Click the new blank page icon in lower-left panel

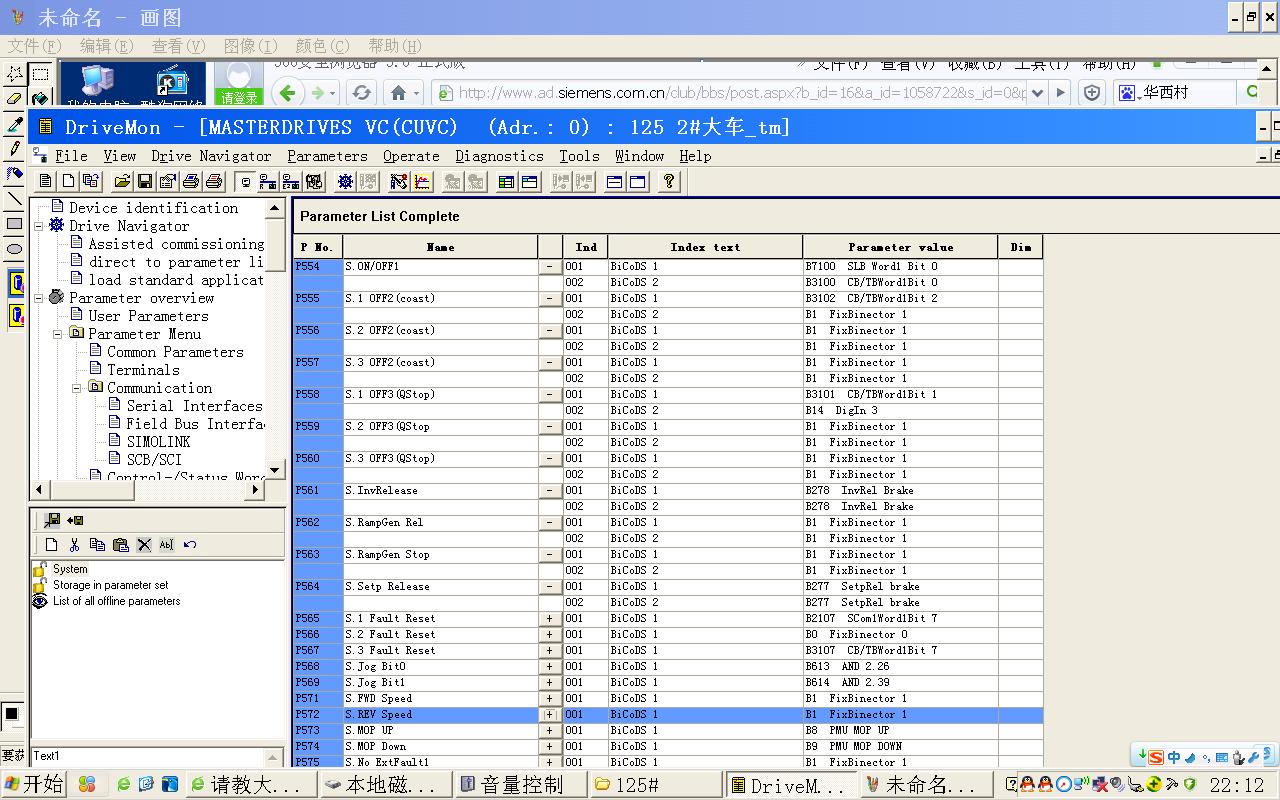[x=52, y=545]
